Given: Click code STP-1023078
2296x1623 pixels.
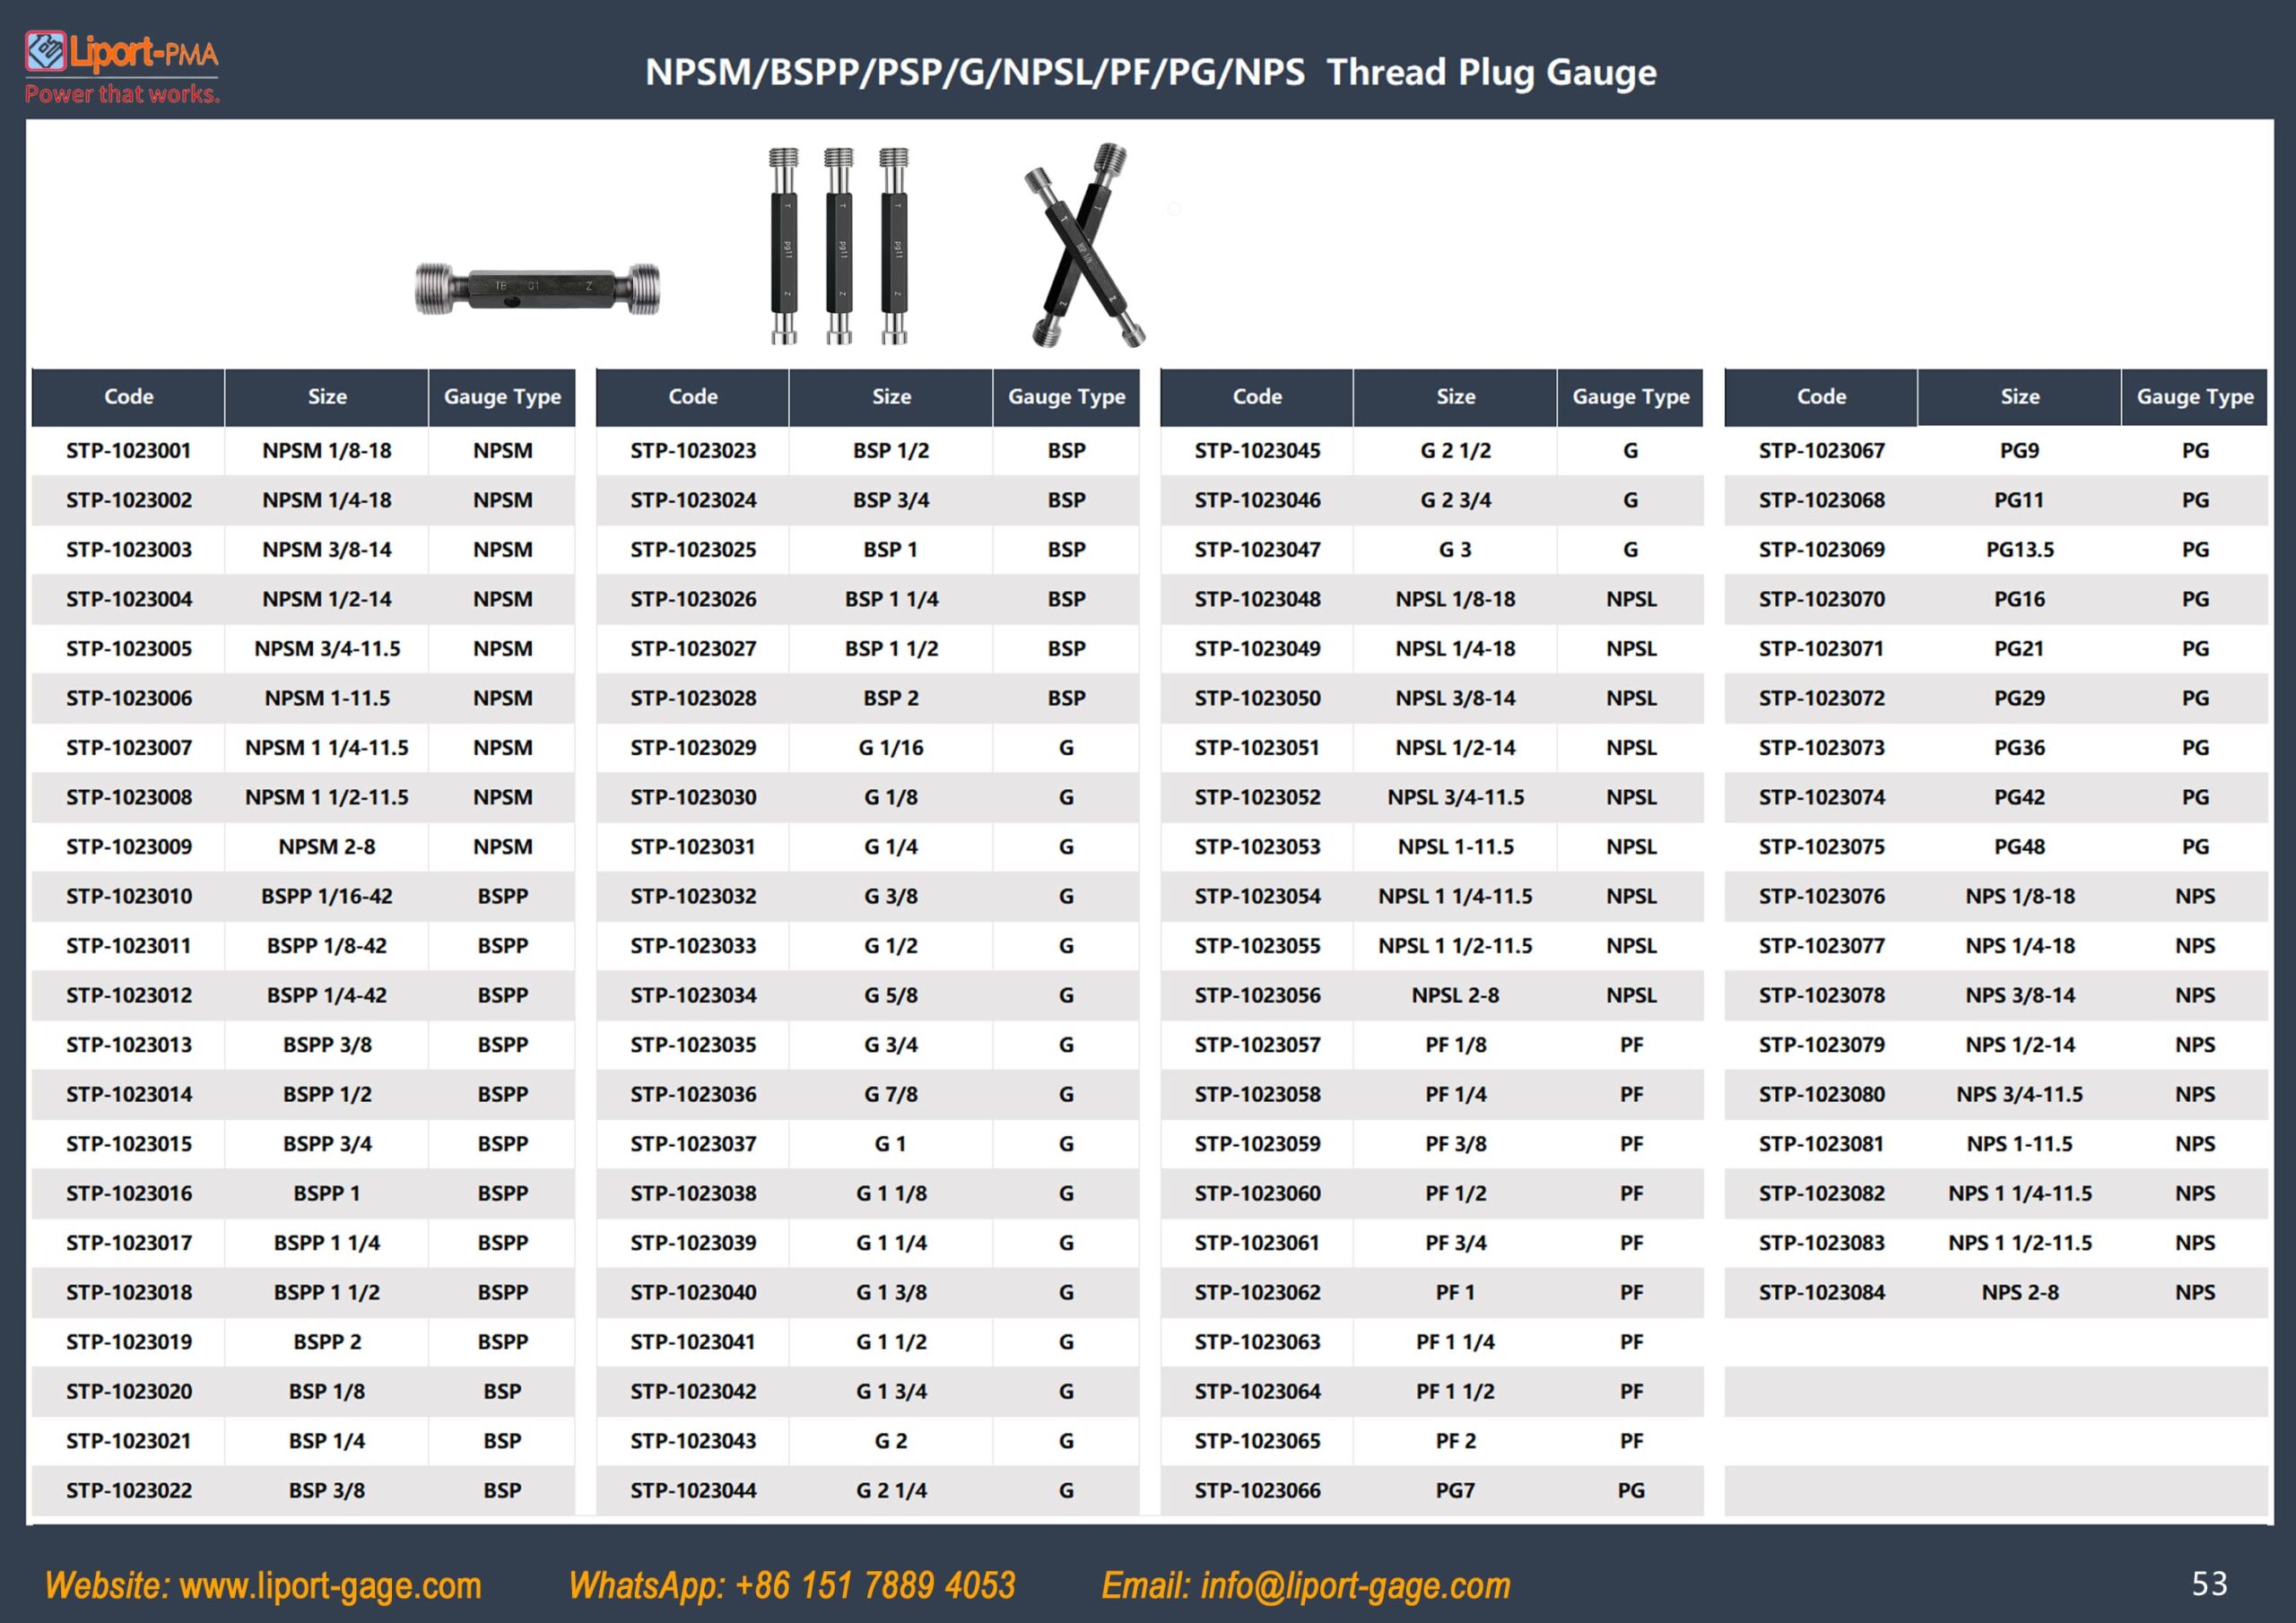Looking at the screenshot, I should point(1822,995).
